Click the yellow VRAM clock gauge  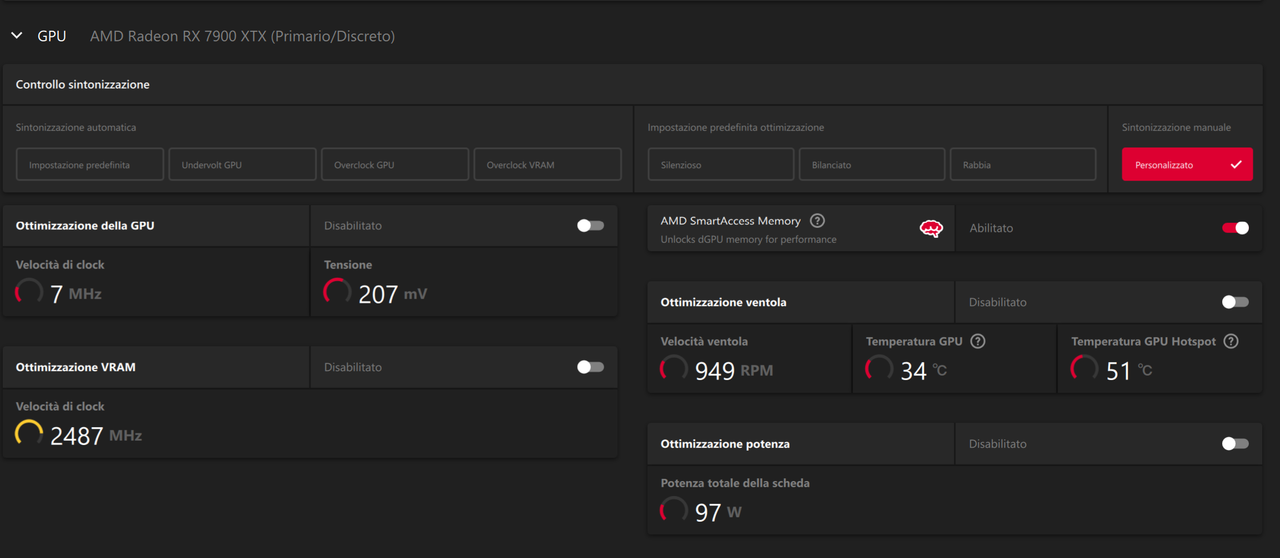(x=29, y=434)
